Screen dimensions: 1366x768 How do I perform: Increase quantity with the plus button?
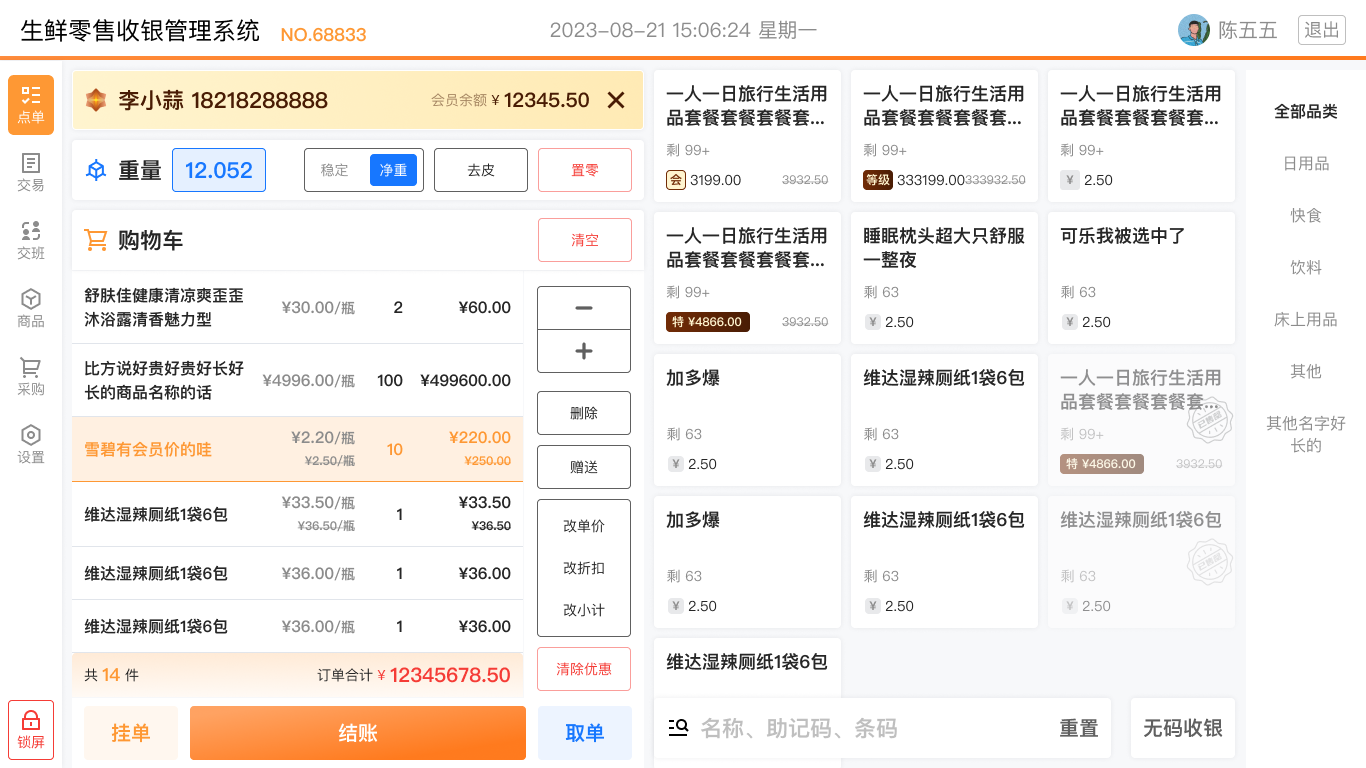(584, 351)
